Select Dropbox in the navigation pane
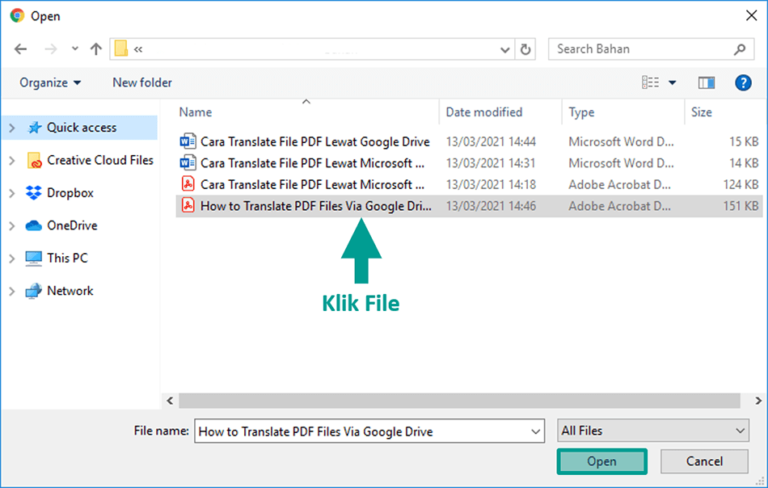The width and height of the screenshot is (768, 488). pos(70,193)
